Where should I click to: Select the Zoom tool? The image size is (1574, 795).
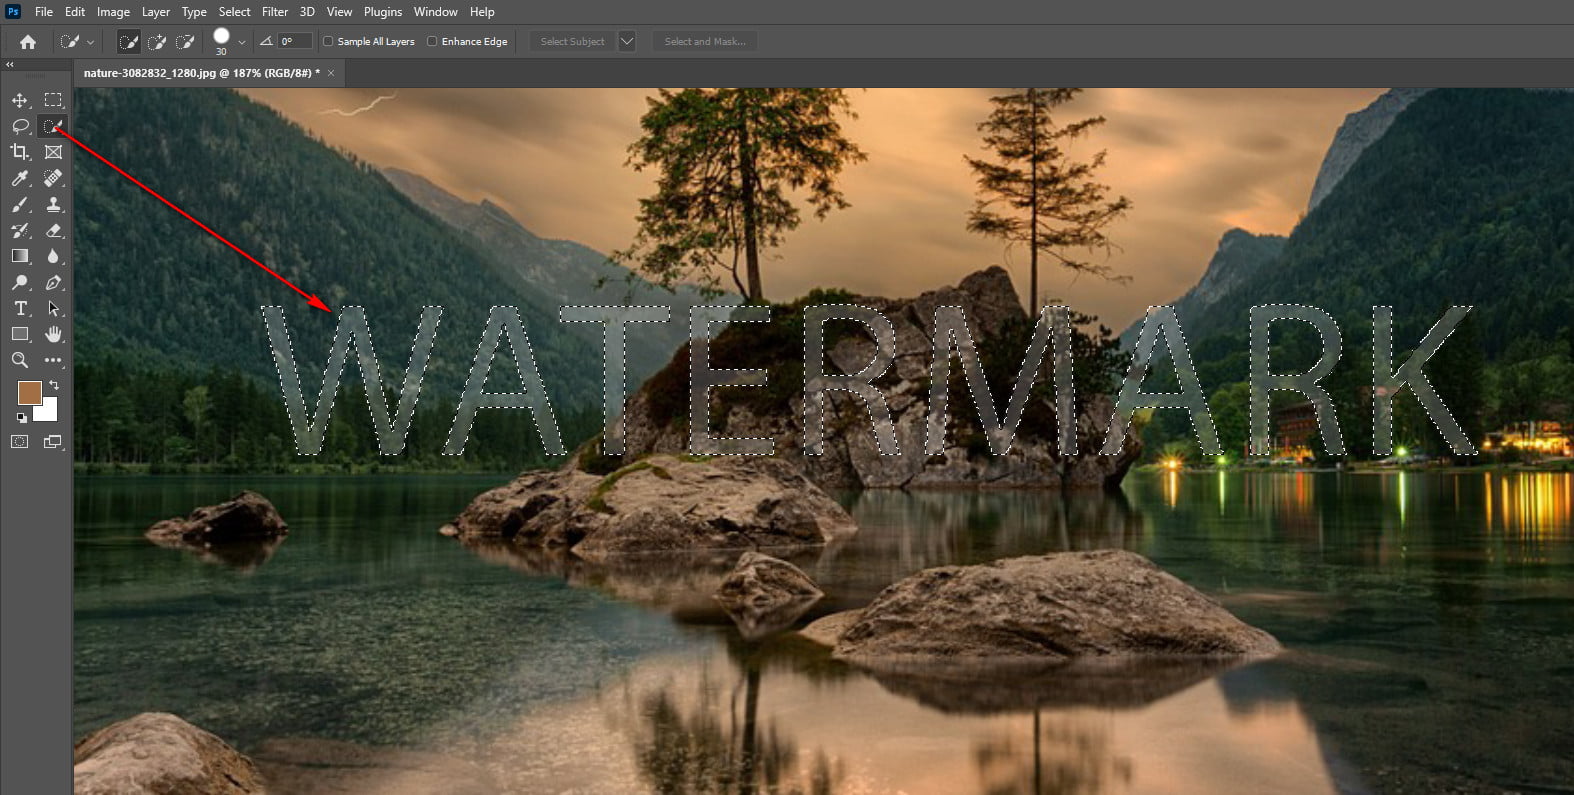(20, 360)
